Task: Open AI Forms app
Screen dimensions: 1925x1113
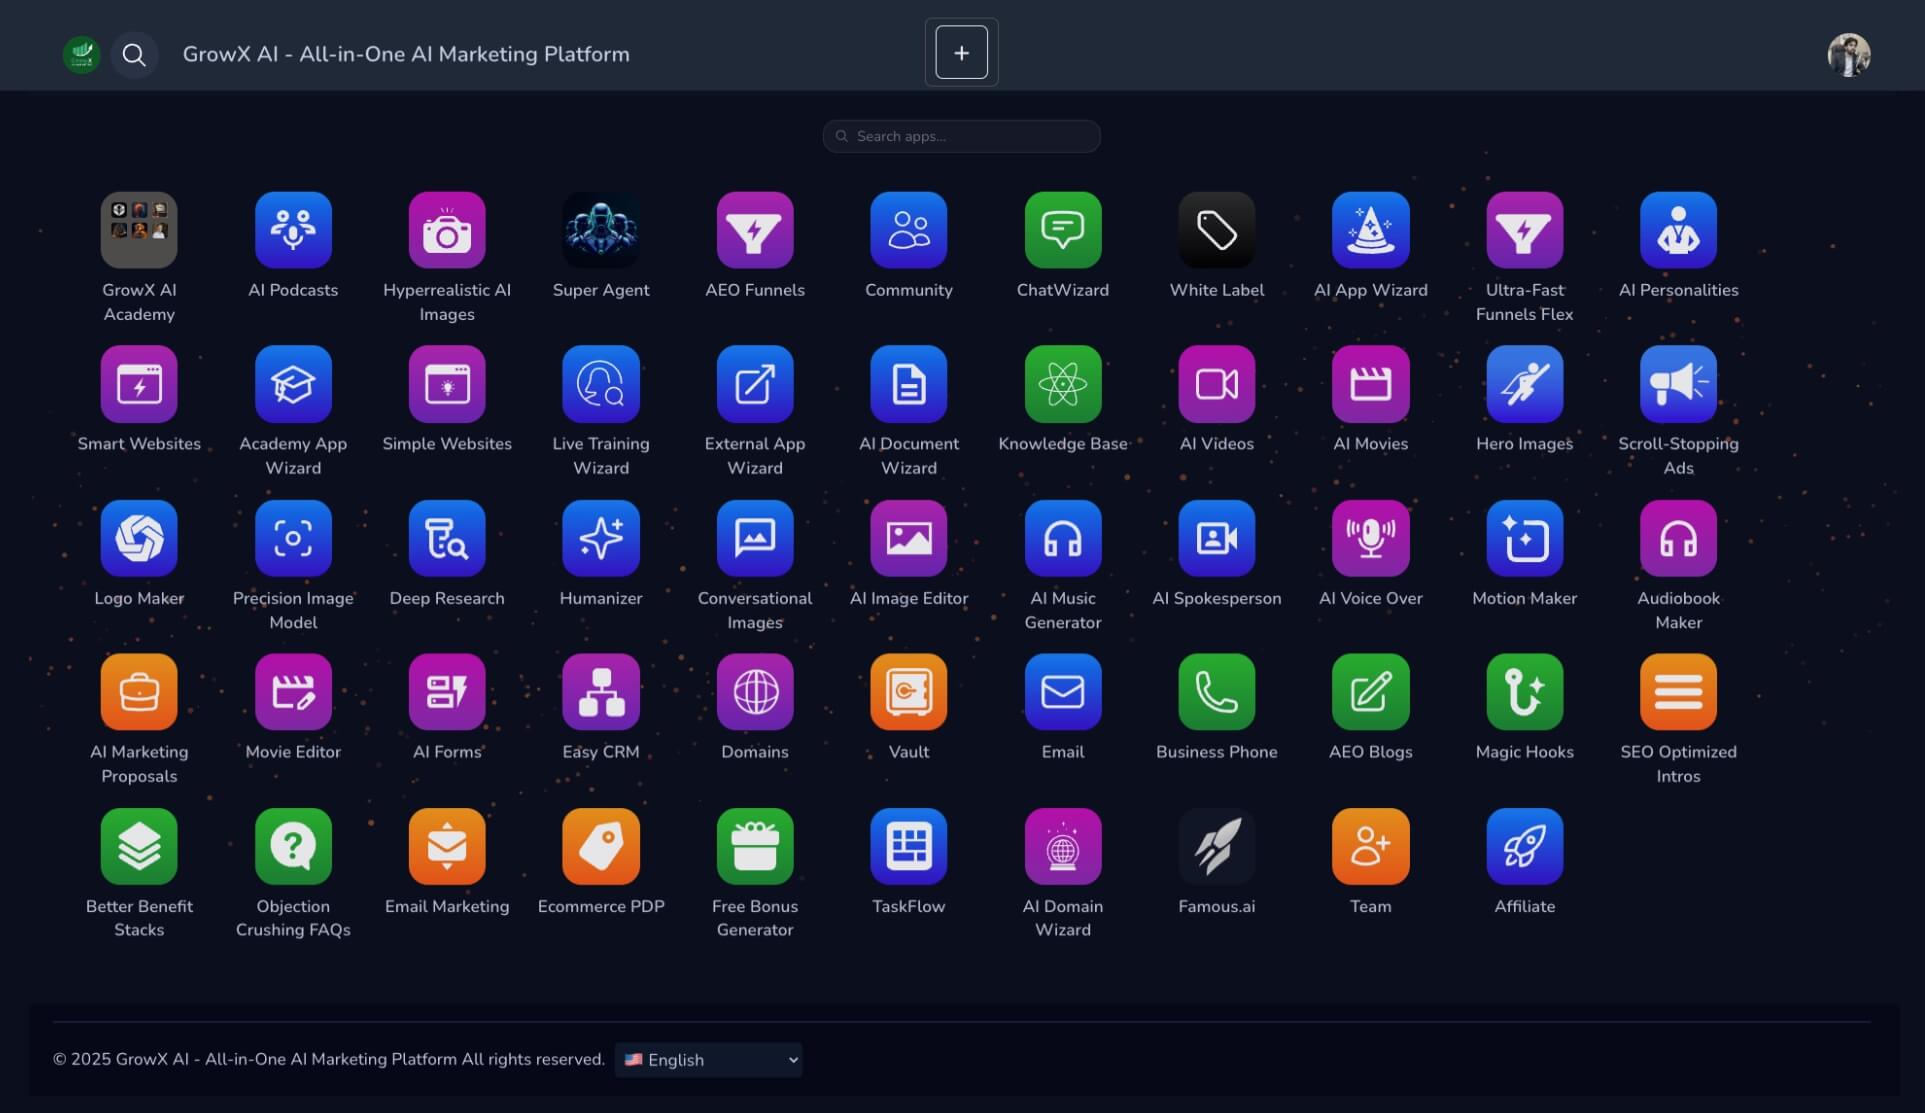Action: coord(447,692)
